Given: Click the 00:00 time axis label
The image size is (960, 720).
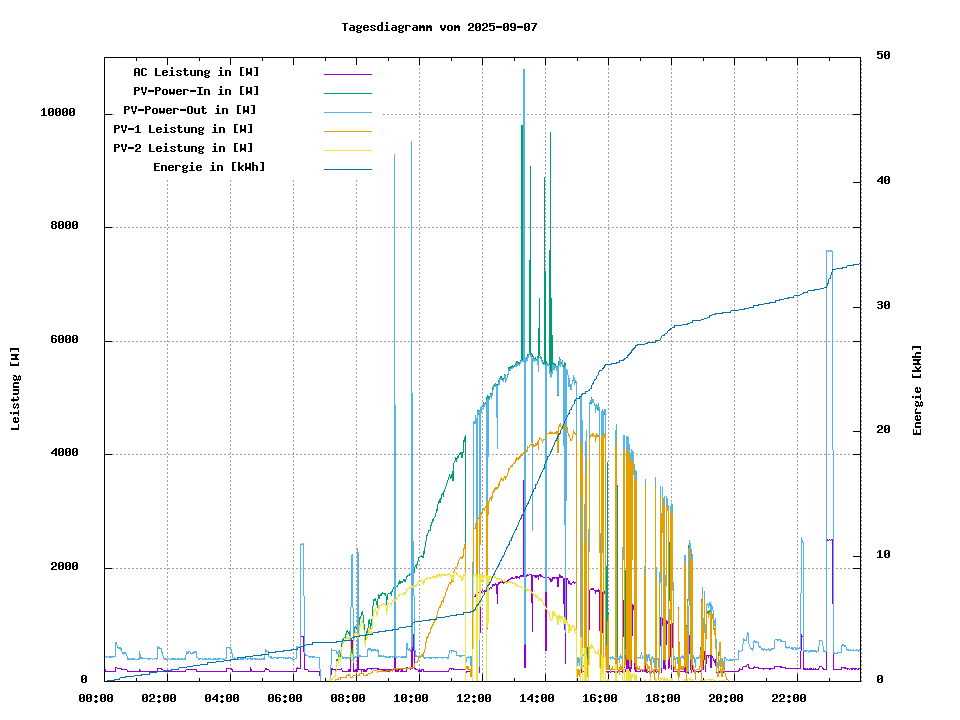Looking at the screenshot, I should pyautogui.click(x=96, y=698).
